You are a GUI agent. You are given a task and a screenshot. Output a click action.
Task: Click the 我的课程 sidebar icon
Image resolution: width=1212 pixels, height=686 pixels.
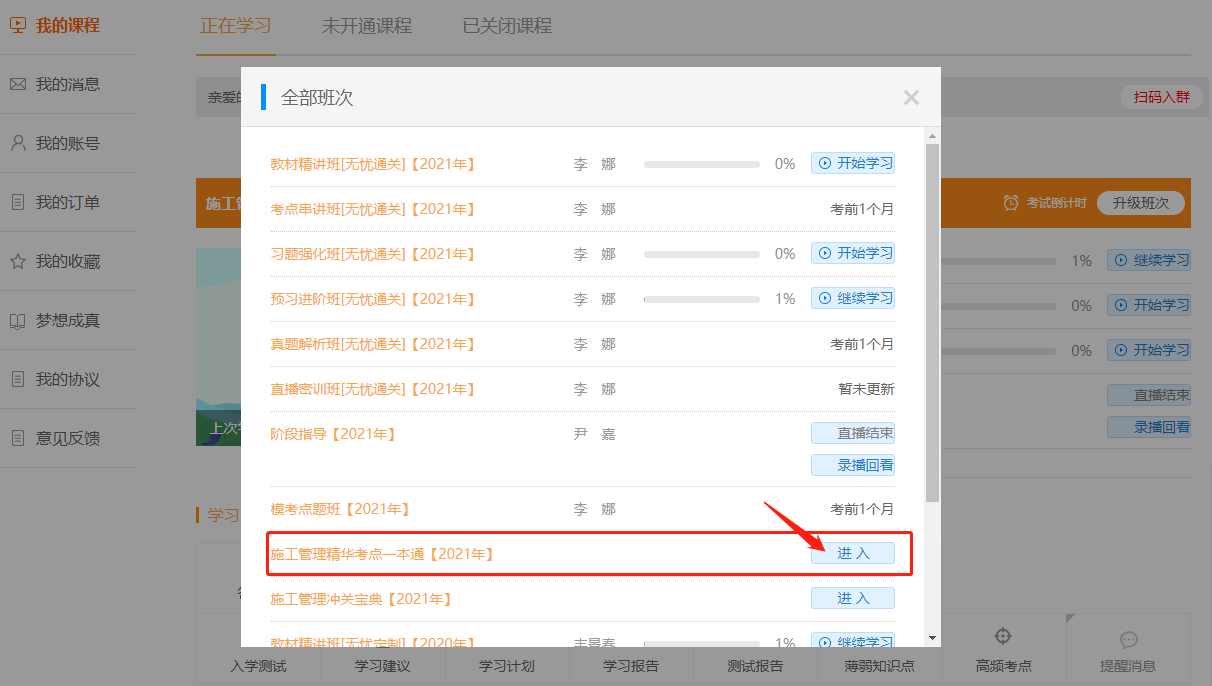point(18,26)
